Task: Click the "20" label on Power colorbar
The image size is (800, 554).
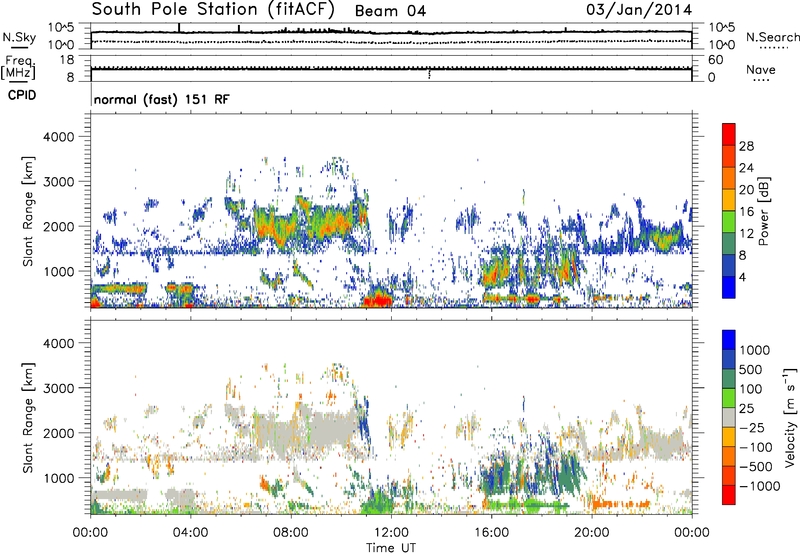Action: point(746,190)
